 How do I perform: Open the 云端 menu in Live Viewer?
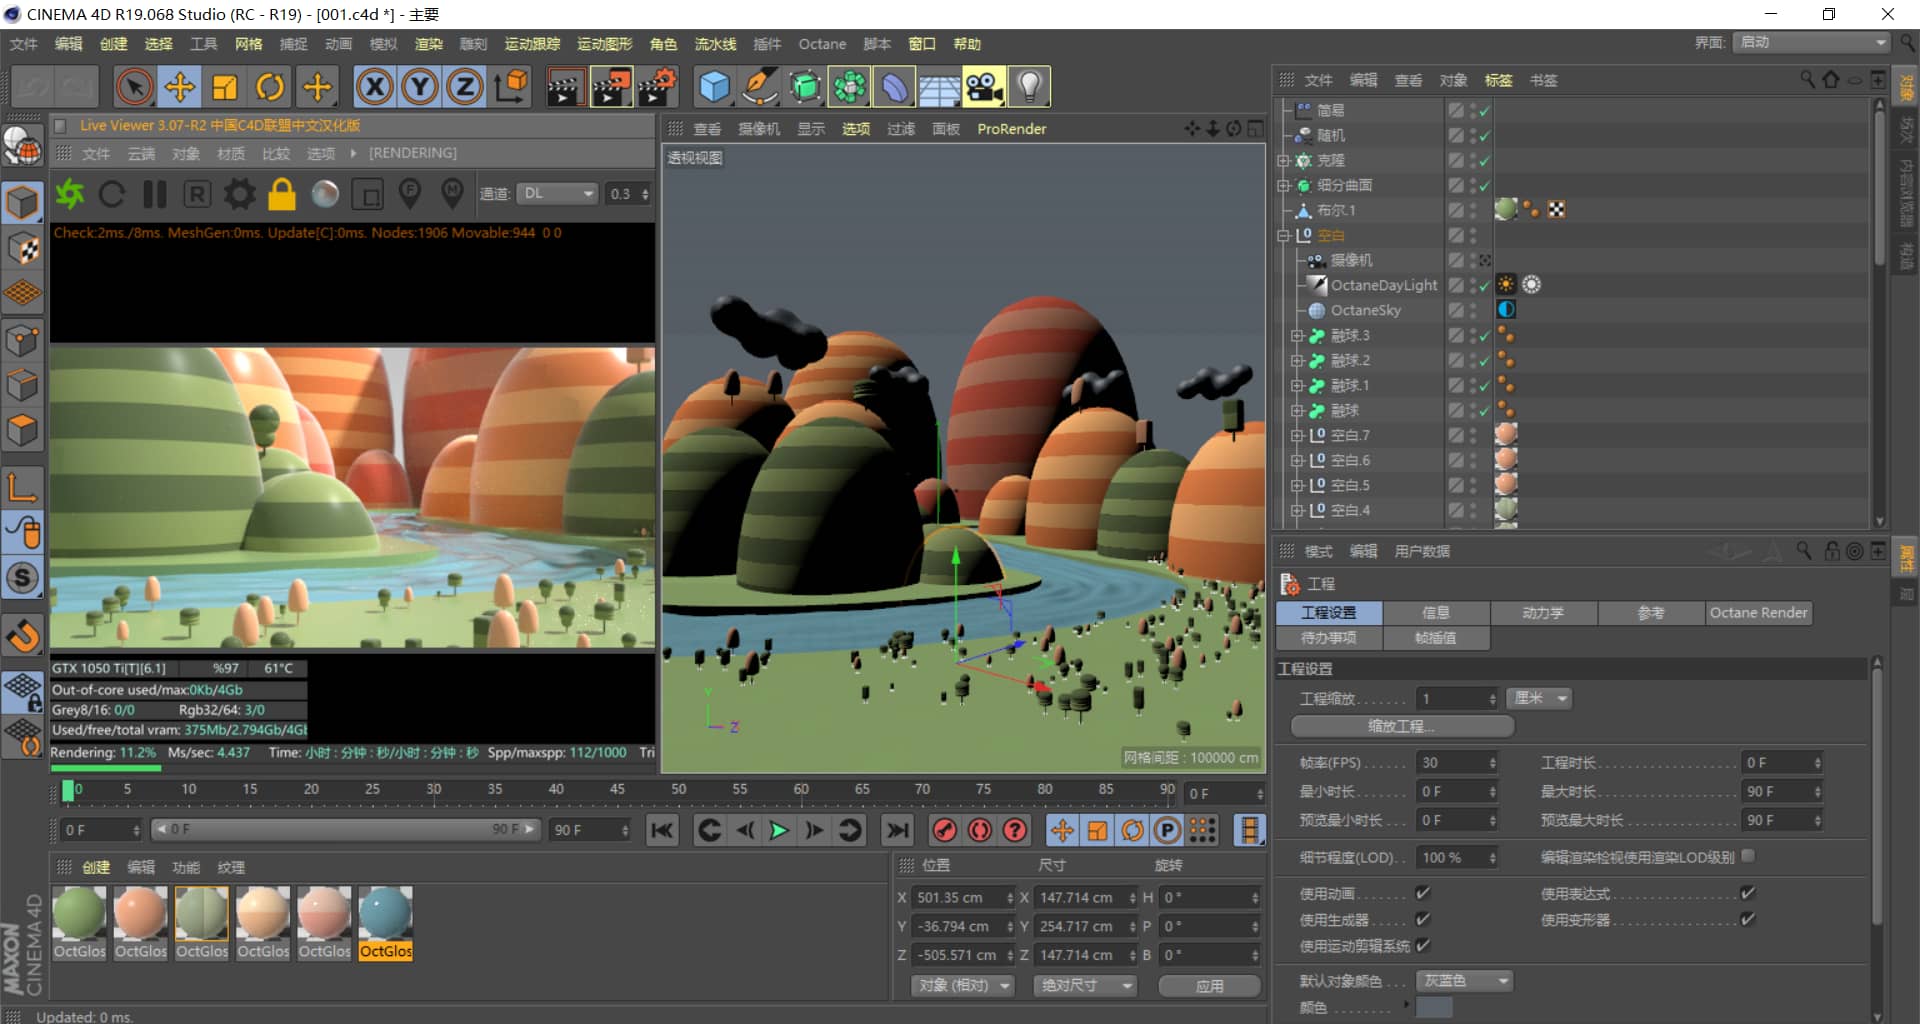point(141,153)
